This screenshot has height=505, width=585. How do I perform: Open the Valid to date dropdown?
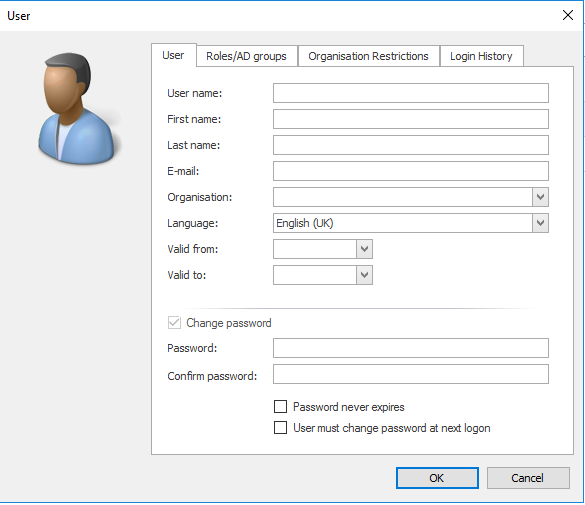364,275
